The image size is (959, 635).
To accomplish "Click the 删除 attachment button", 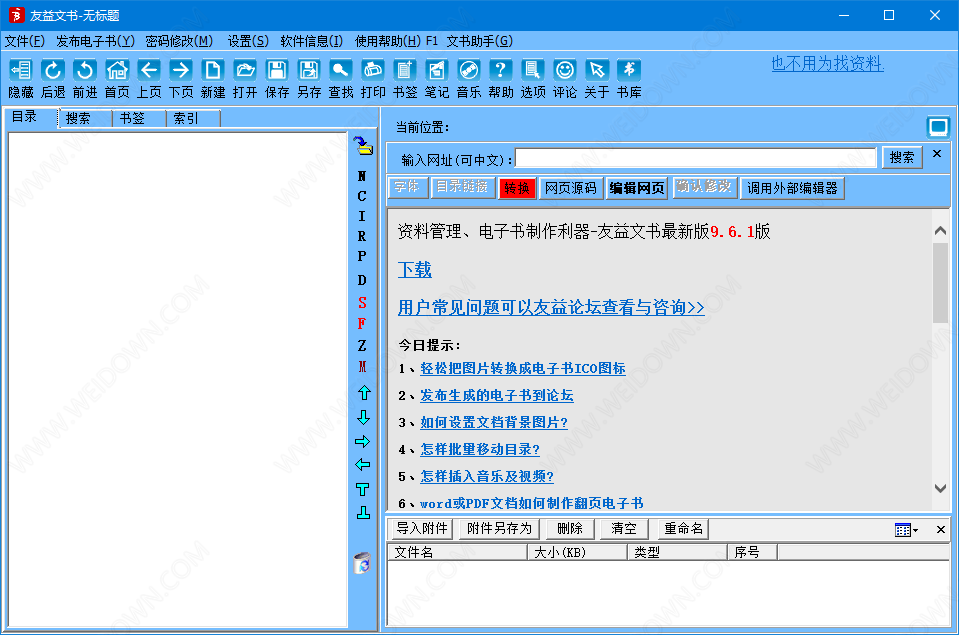I will pyautogui.click(x=570, y=529).
